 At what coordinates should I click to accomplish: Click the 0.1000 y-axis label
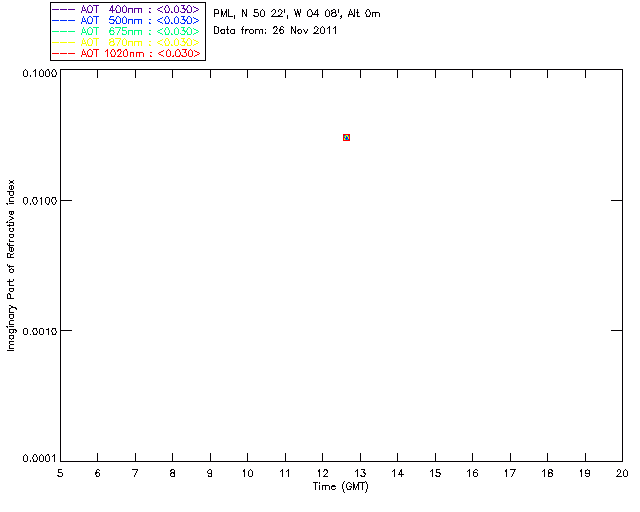(x=40, y=73)
